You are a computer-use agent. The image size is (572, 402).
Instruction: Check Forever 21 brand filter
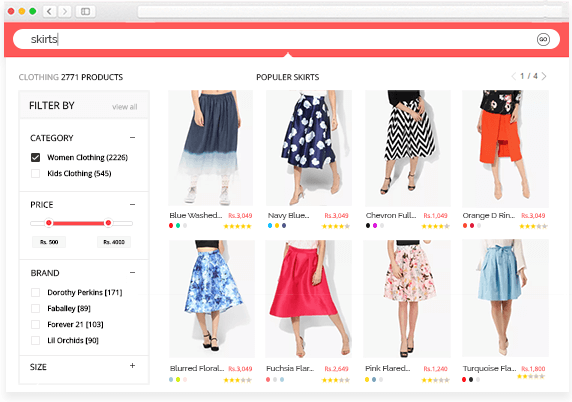tap(35, 324)
